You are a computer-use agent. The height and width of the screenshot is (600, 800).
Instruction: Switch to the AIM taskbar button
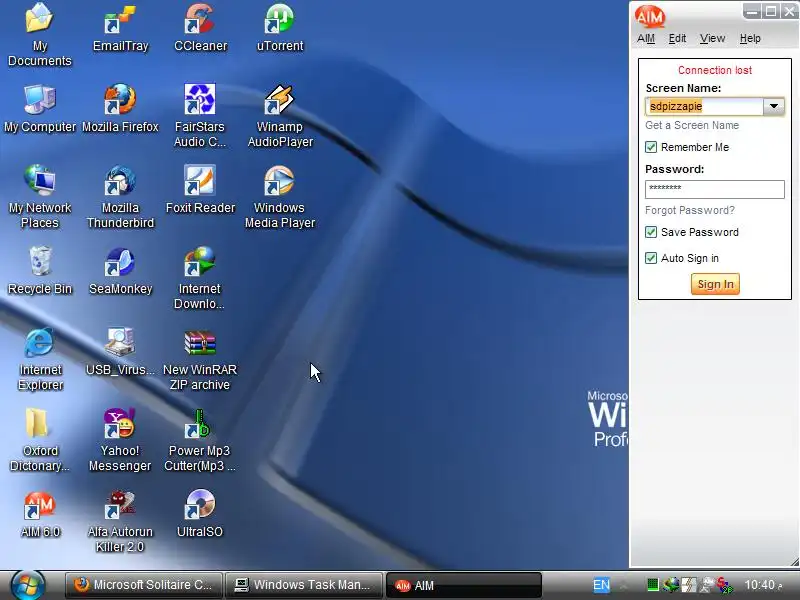[x=463, y=585]
